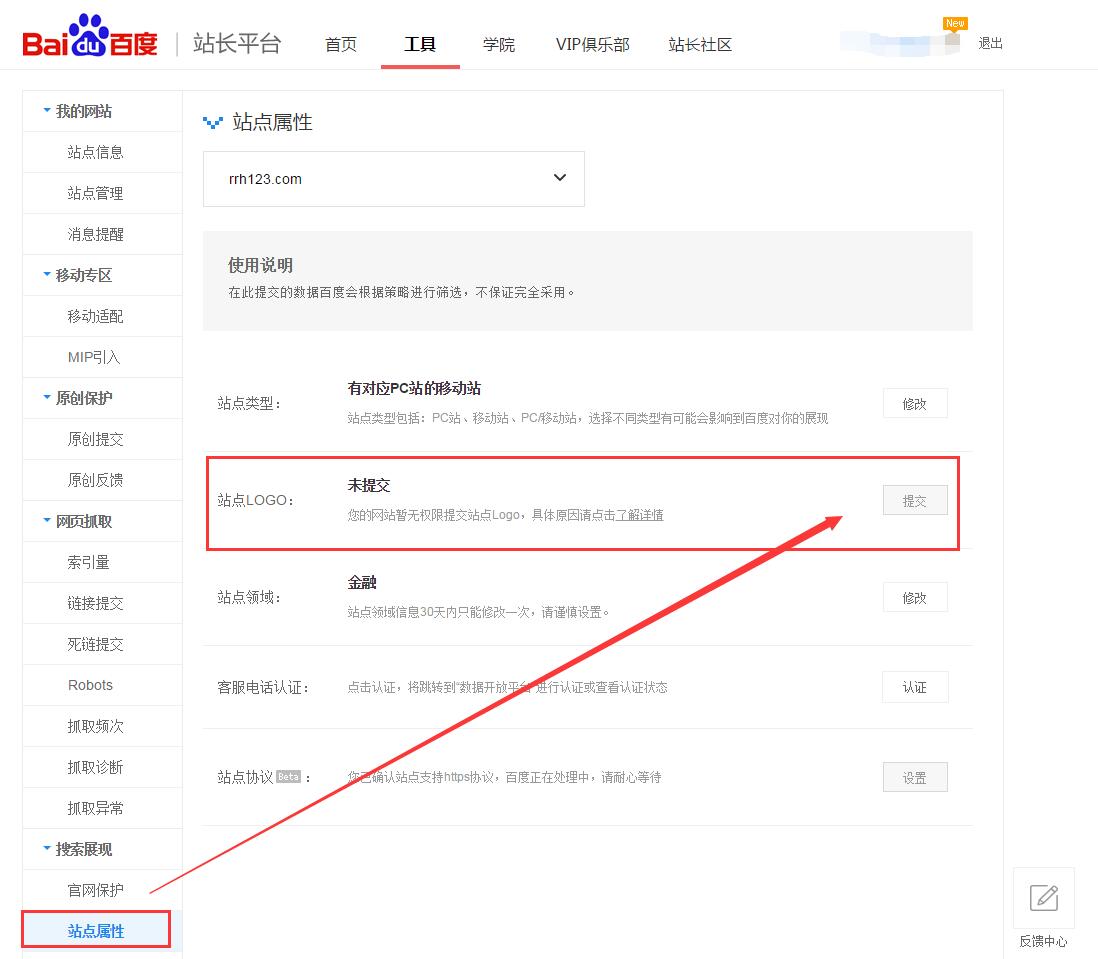Switch to the 首页 tab
Image resolution: width=1098 pixels, height=959 pixels.
[340, 45]
